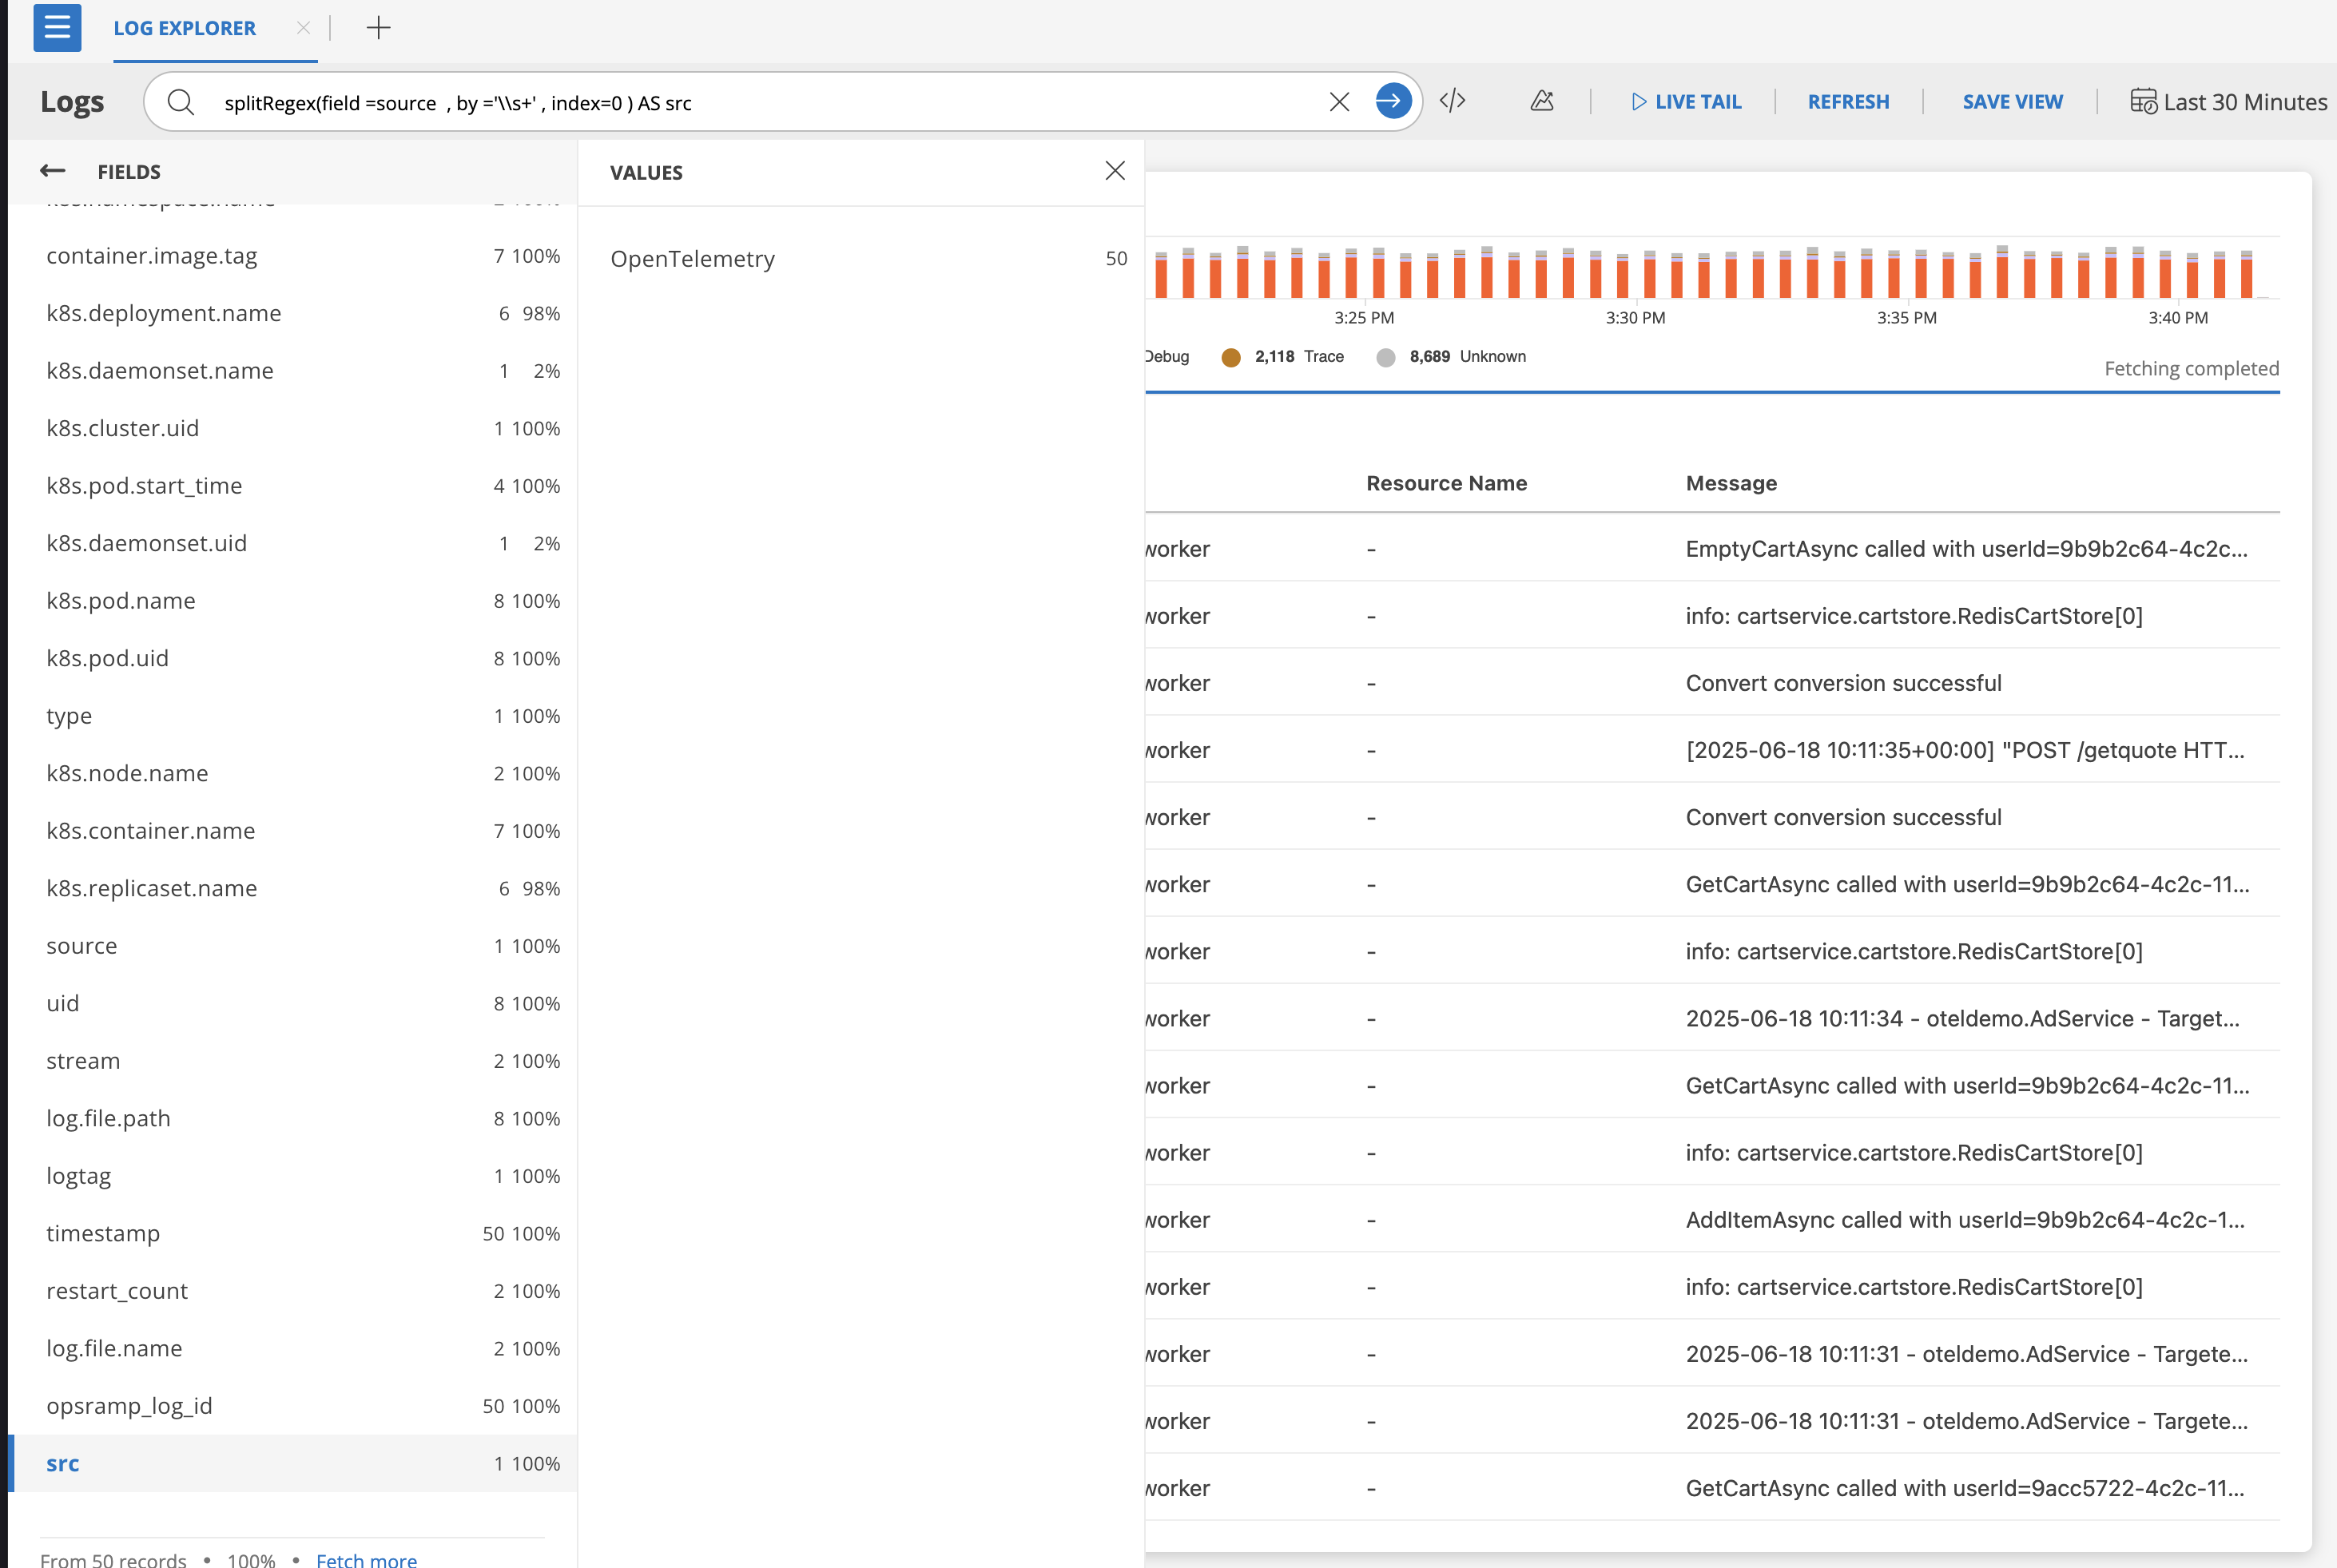Select the k8s.deployment.name field
Screen dimensions: 2337x1568
pos(292,313)
